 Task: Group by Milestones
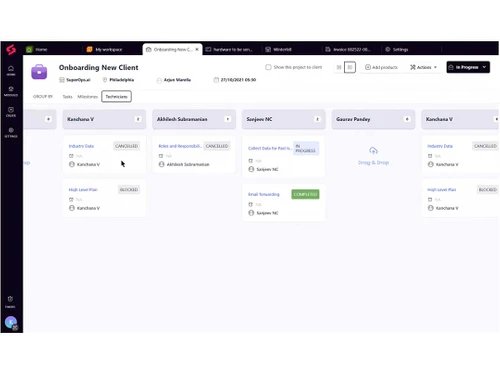click(87, 97)
